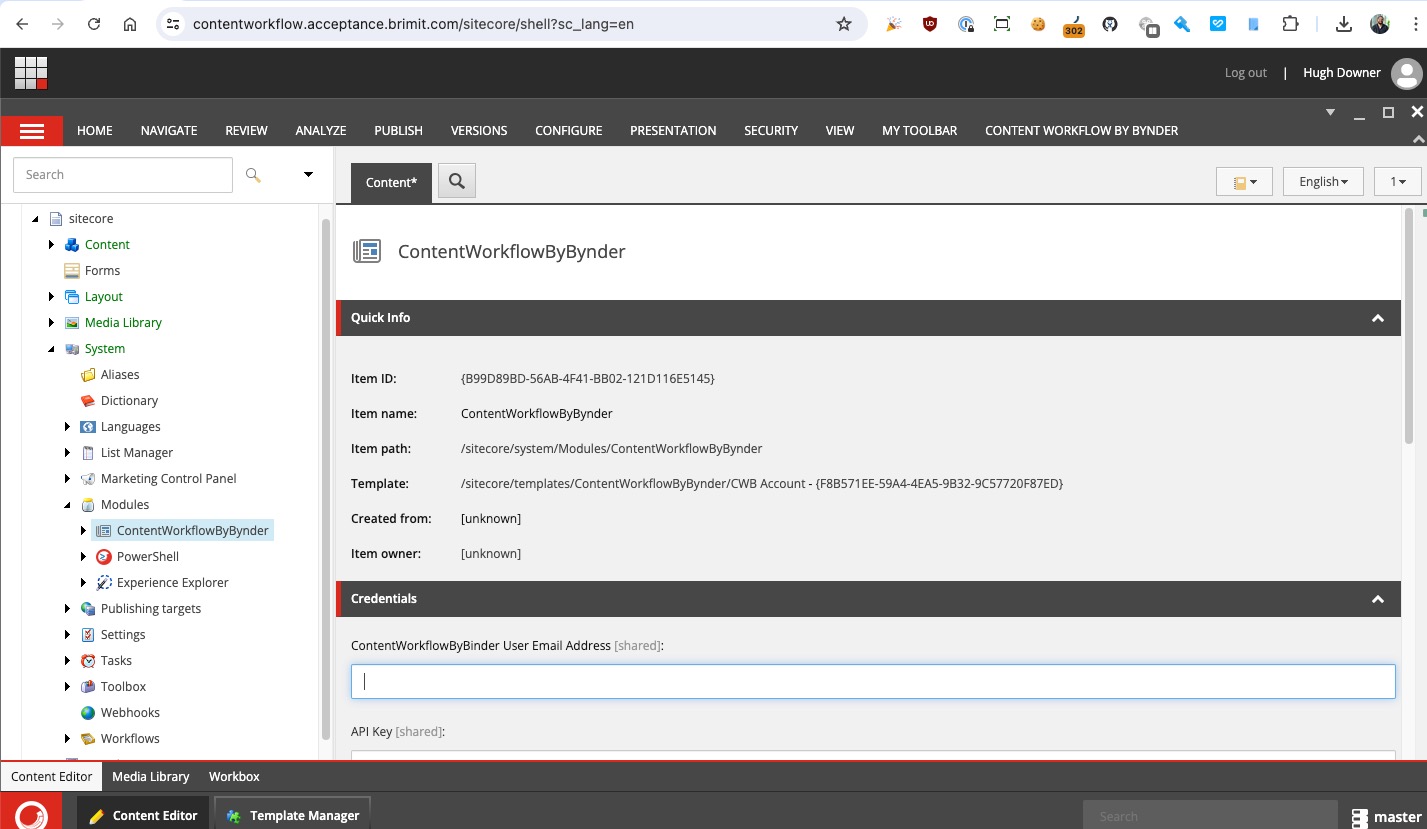Open the red hamburger menu button

[32, 131]
